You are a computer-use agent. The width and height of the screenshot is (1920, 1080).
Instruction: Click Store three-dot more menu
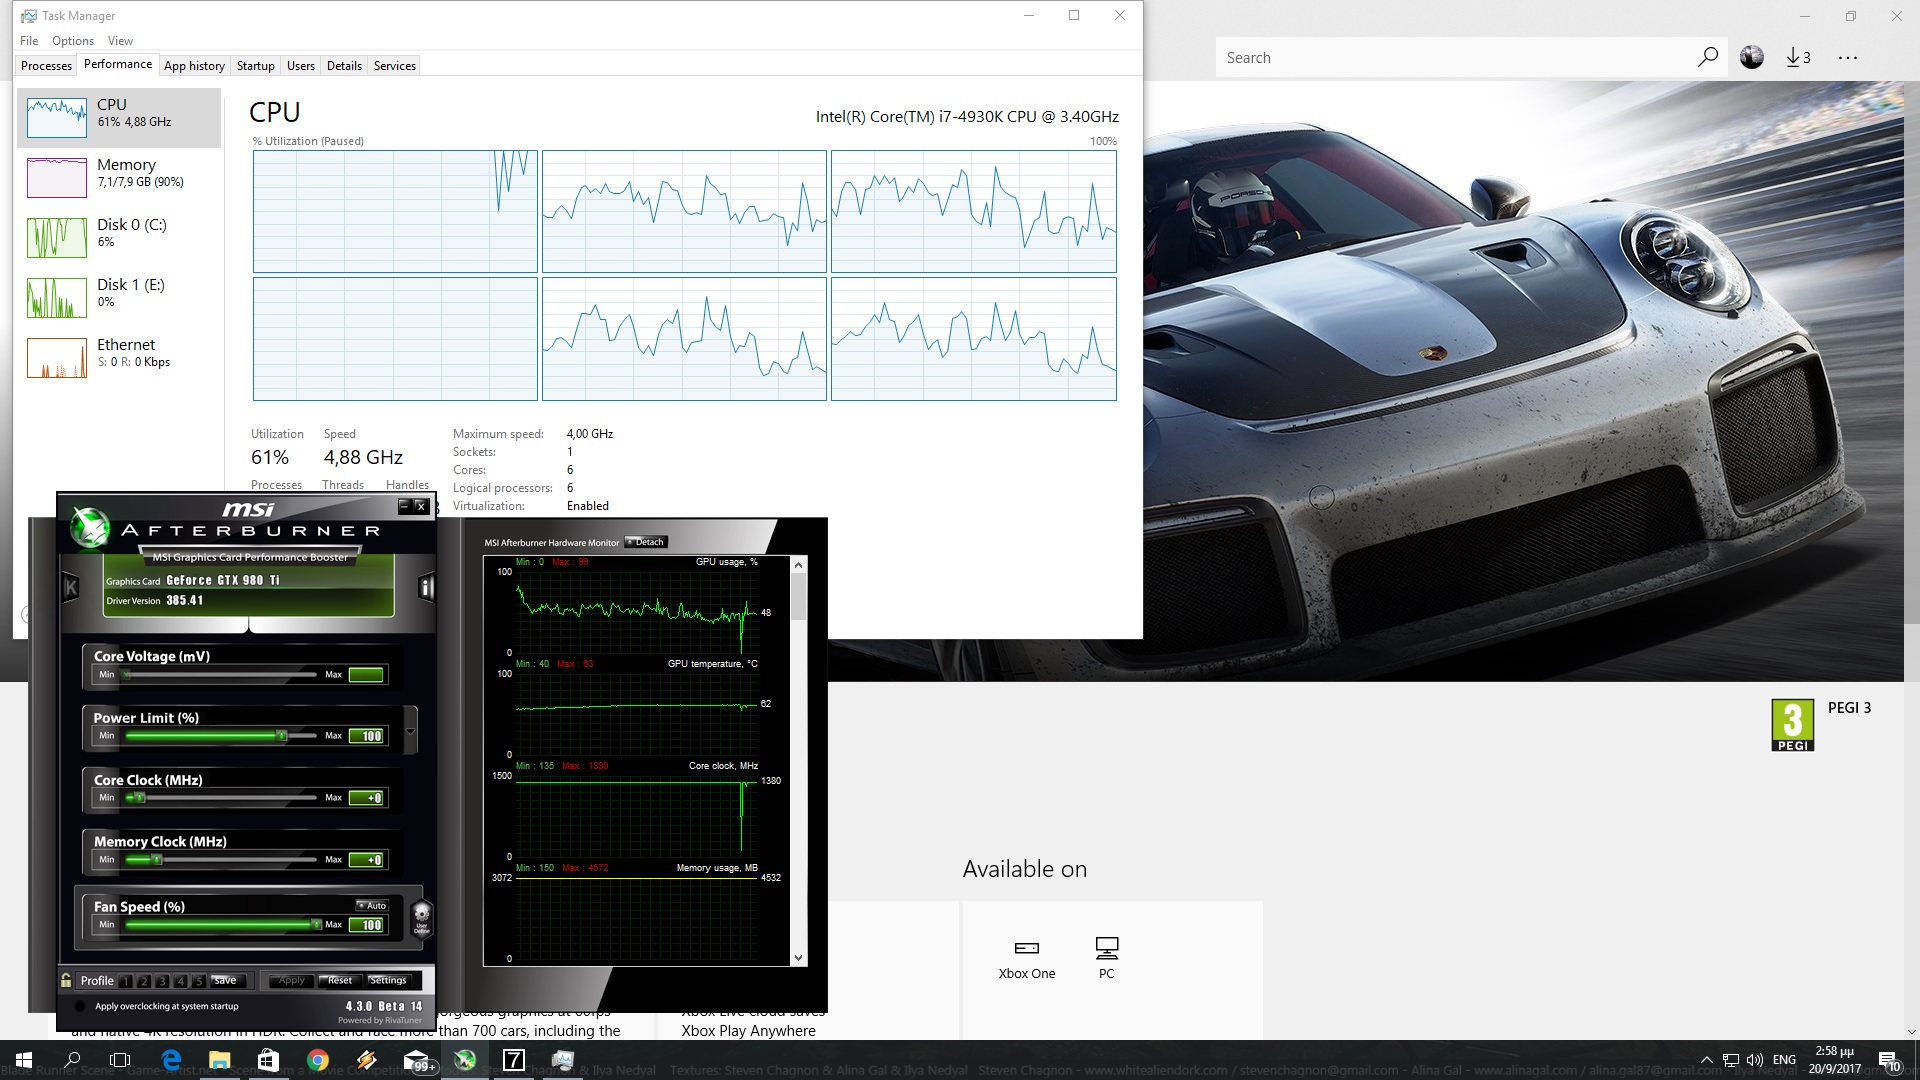[x=1847, y=57]
